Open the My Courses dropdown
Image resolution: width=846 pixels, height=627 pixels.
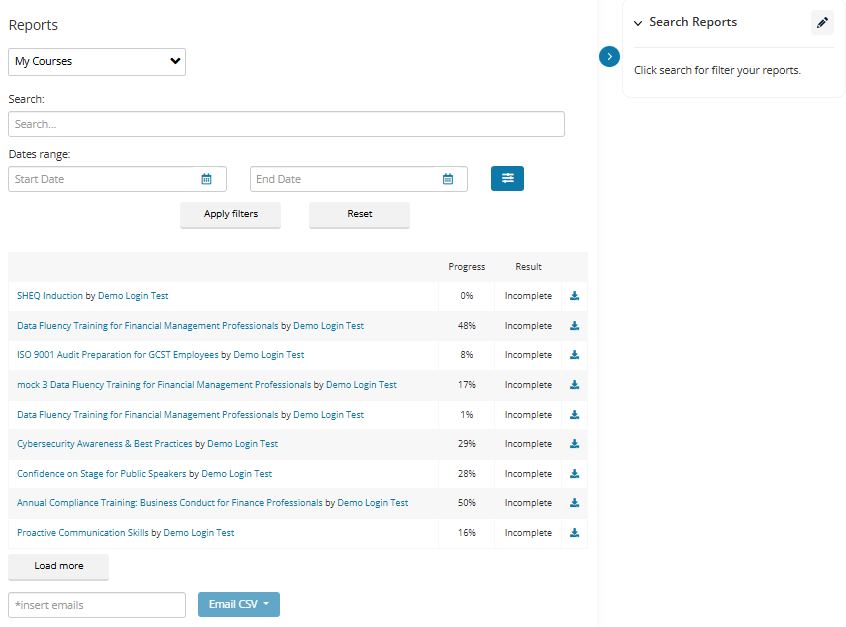point(97,62)
